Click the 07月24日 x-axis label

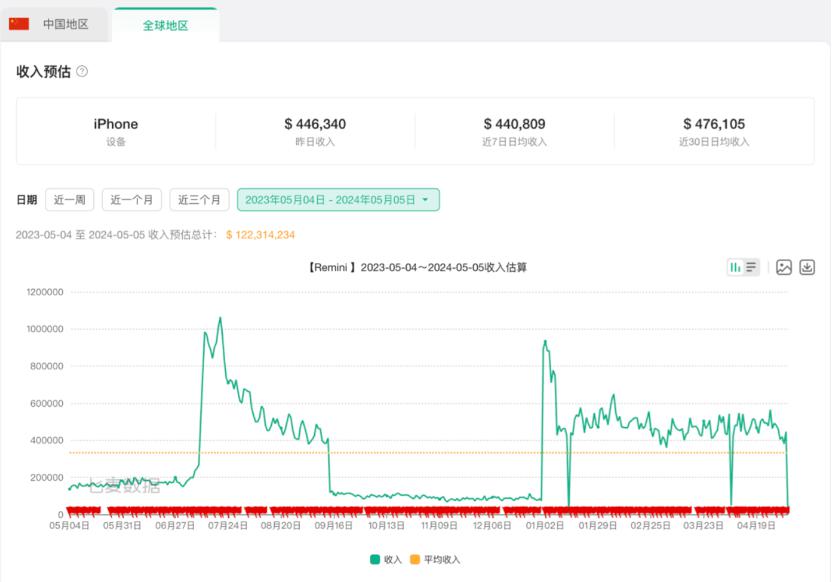[x=228, y=525]
